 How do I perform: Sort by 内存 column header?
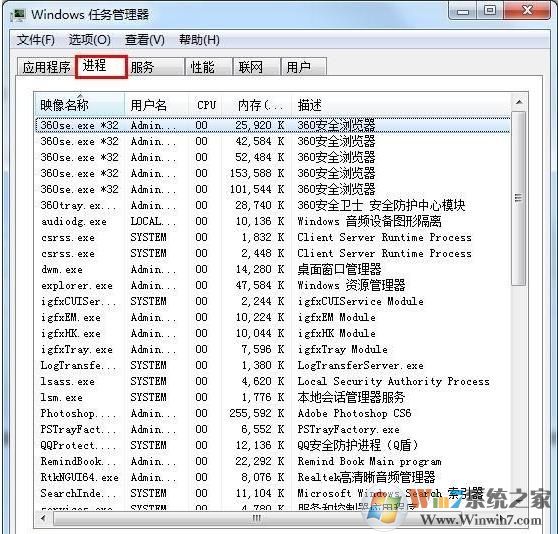pyautogui.click(x=257, y=105)
